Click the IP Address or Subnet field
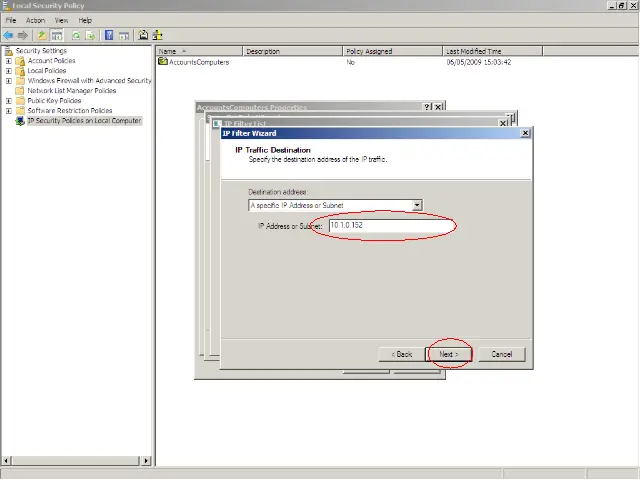This screenshot has width=640, height=480. [386, 226]
